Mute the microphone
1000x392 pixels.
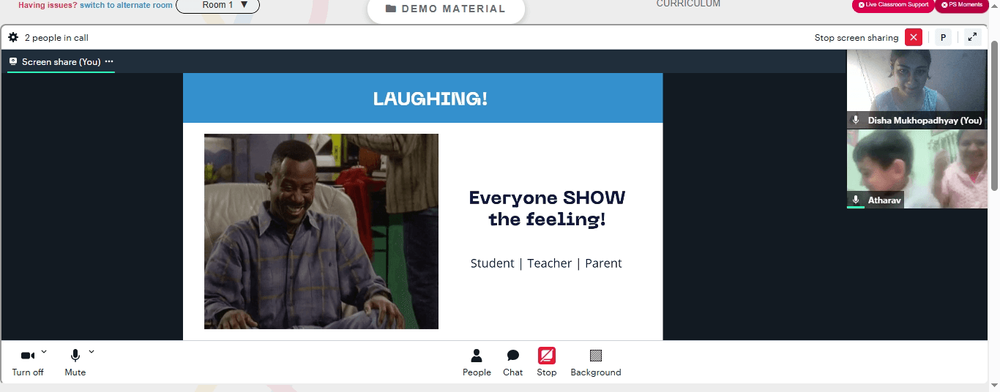(x=75, y=363)
